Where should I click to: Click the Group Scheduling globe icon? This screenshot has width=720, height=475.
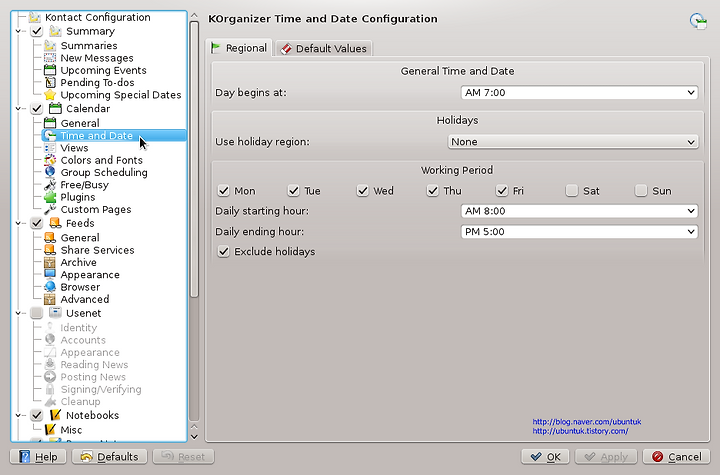coord(50,172)
